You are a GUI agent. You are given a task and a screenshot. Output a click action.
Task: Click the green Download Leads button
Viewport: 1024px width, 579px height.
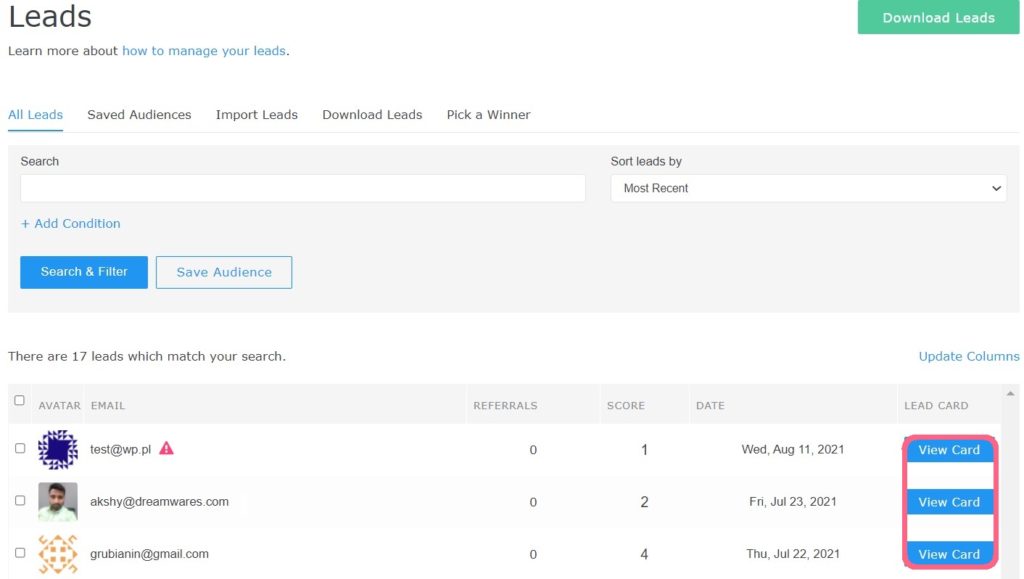point(938,17)
